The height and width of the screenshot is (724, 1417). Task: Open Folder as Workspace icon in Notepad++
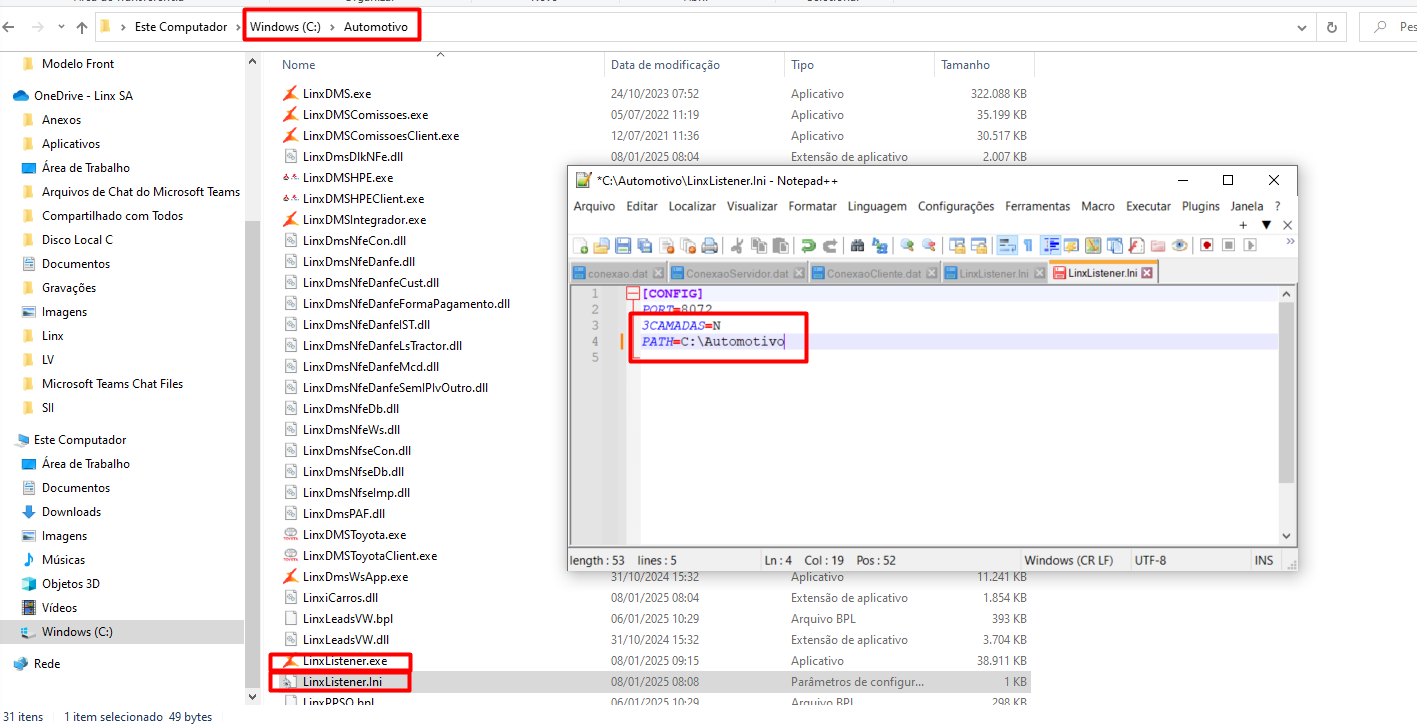pos(1158,245)
